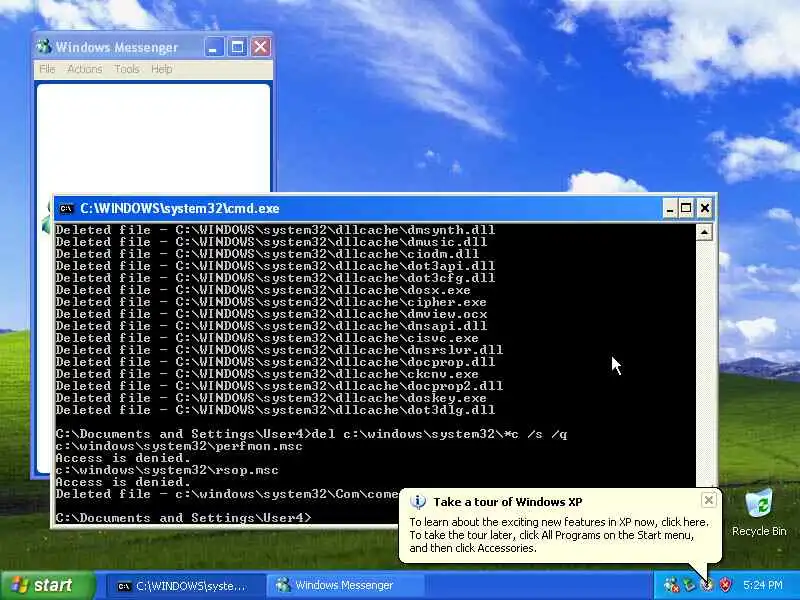
Task: Click the line ending in dmsynth.dll
Action: click(x=276, y=230)
